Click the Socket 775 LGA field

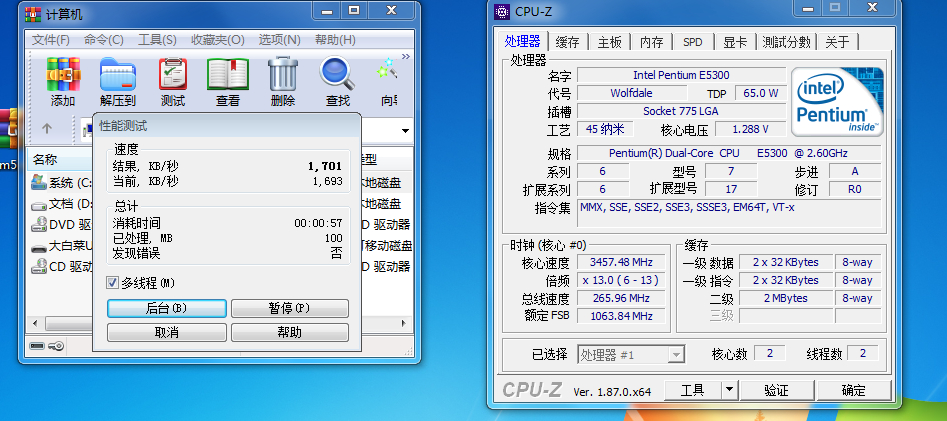pyautogui.click(x=681, y=111)
